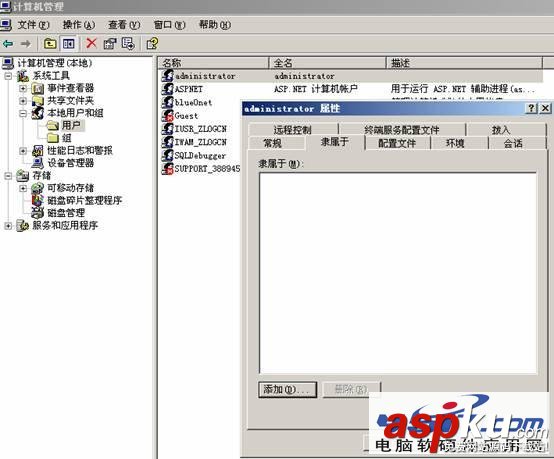Click inside the 隶属于 list box
Viewport: 554px width, 459px height.
tap(398, 273)
